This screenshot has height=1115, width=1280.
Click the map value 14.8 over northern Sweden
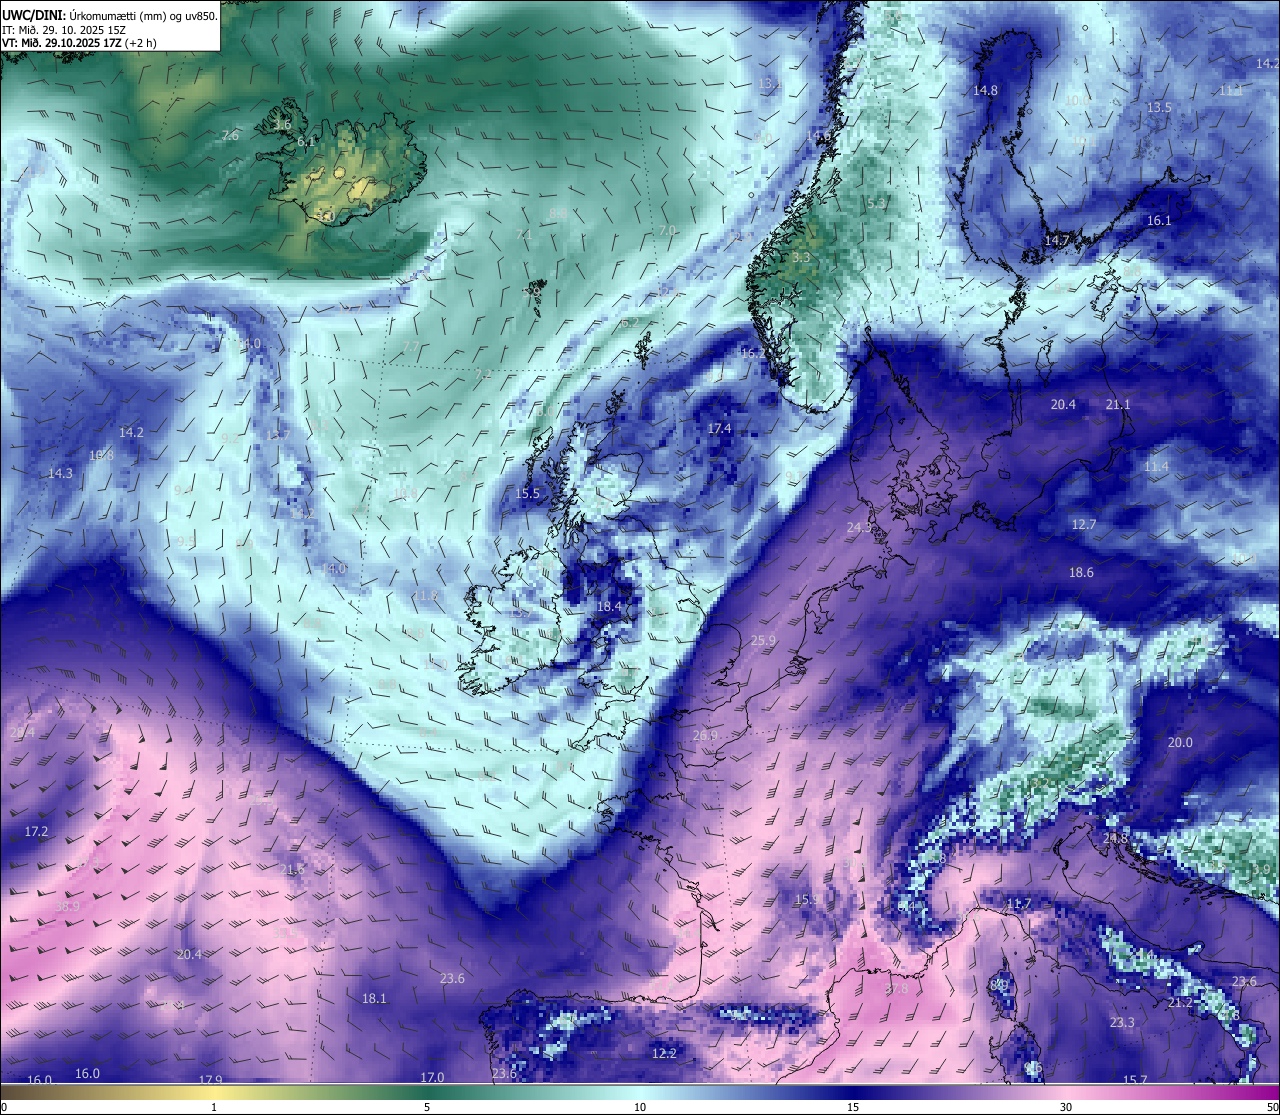click(x=985, y=91)
